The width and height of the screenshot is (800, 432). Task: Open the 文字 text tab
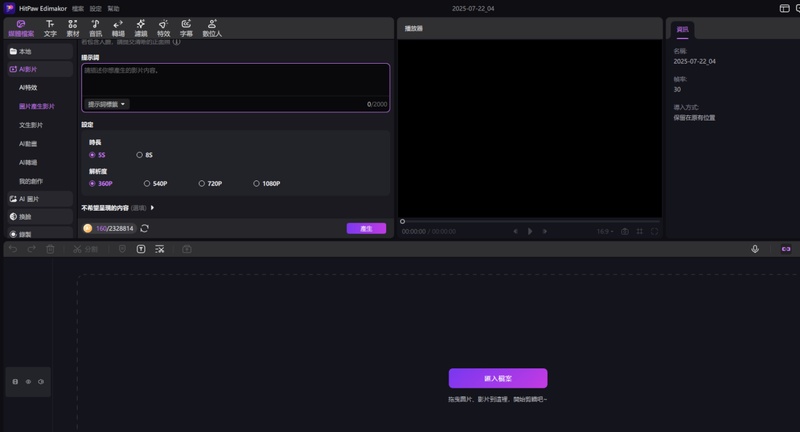(50, 28)
